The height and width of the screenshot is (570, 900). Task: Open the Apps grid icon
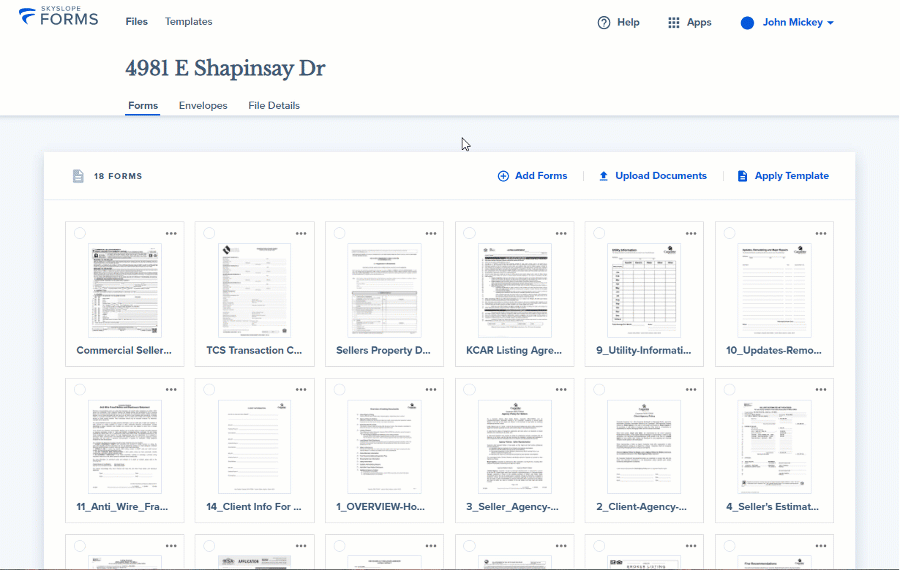click(674, 22)
